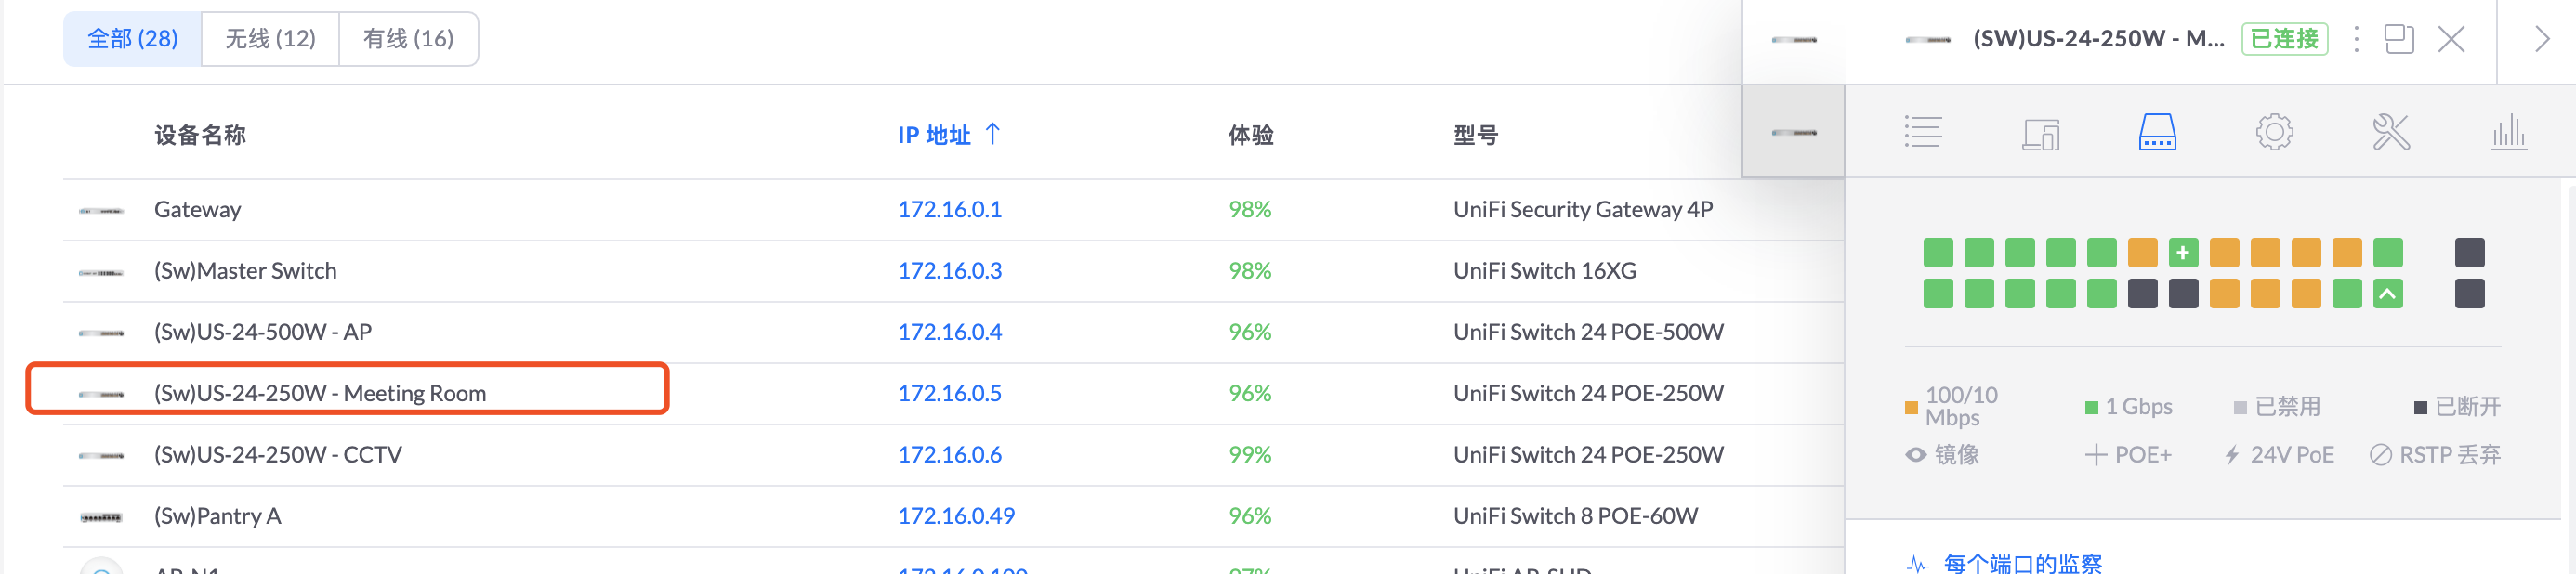This screenshot has height=574, width=2576.
Task: Open IP link 172.16.0.49
Action: [x=956, y=516]
